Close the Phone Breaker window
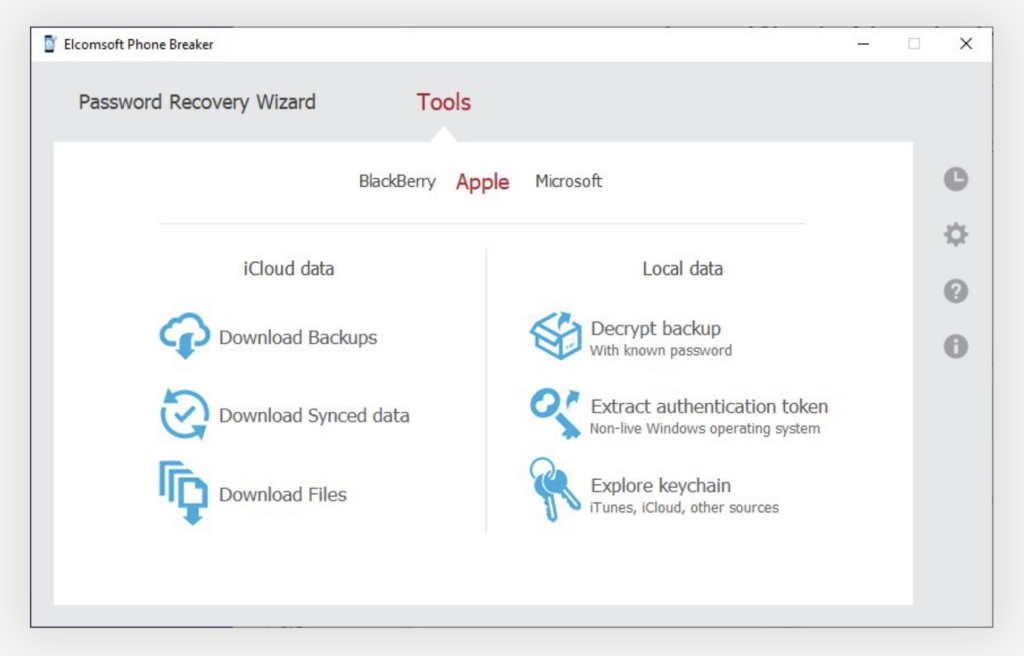Screen dimensions: 1024x656 pyautogui.click(x=966, y=44)
